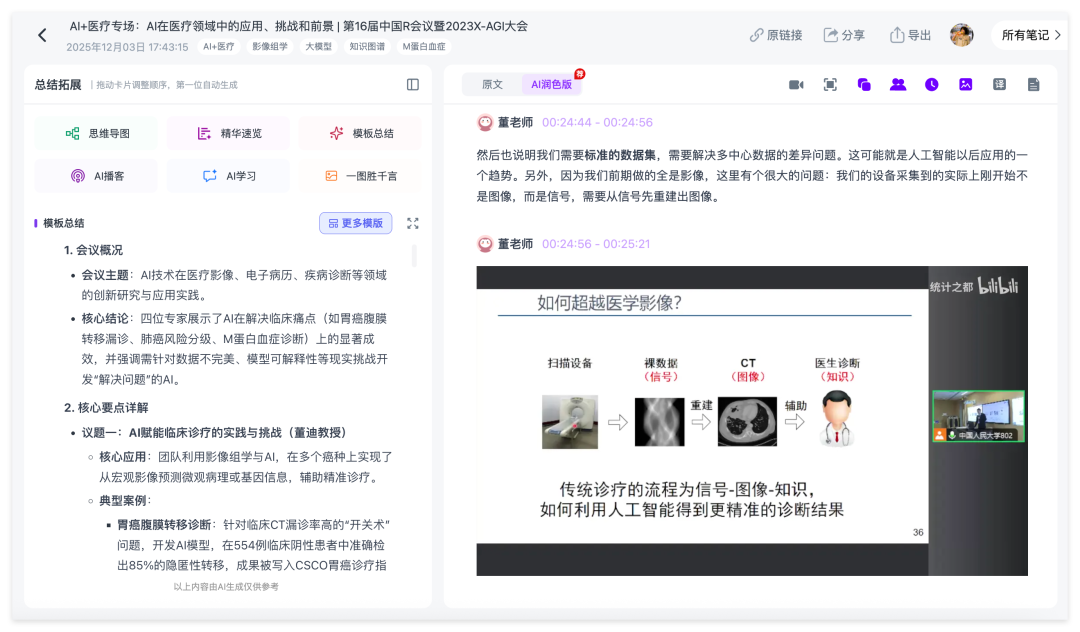Viewport: 1080px width, 632px height.
Task: Toggle timestamp display clock icon
Action: coord(931,85)
